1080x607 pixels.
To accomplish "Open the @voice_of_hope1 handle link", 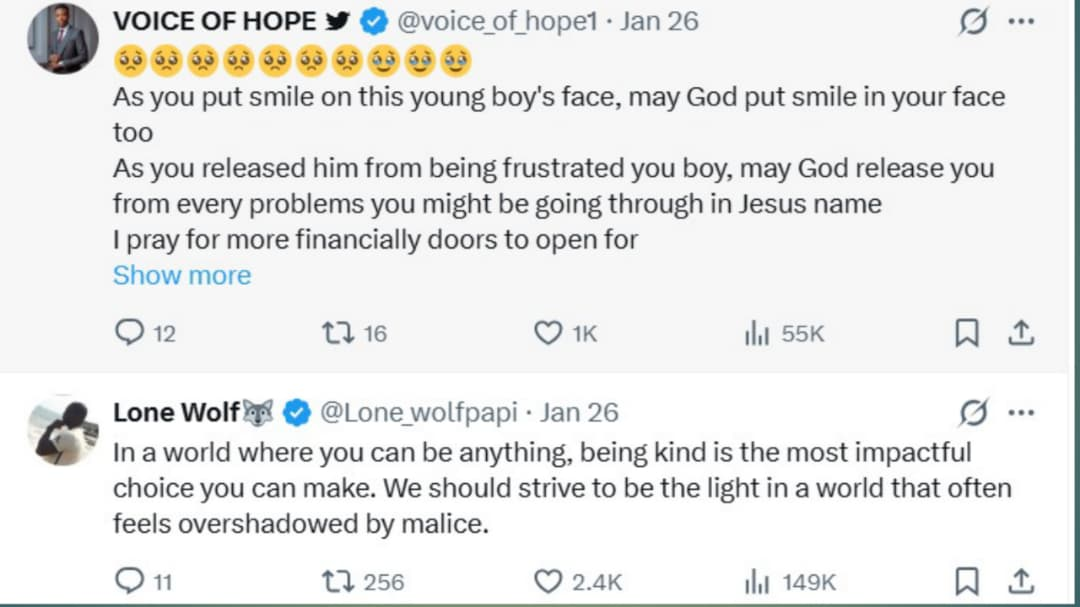I will [x=500, y=21].
